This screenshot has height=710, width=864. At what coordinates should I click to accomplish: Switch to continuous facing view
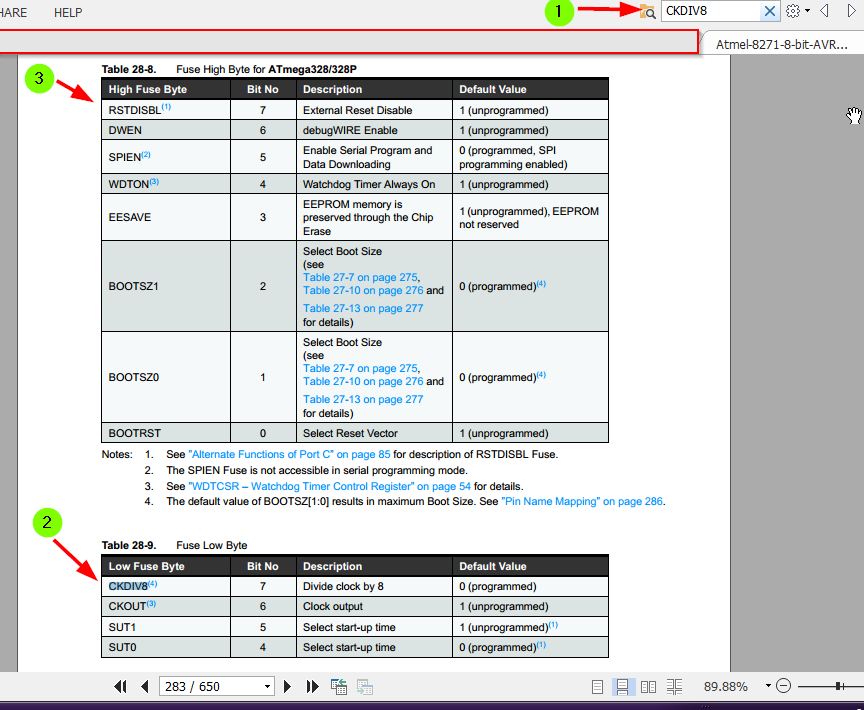click(x=674, y=686)
